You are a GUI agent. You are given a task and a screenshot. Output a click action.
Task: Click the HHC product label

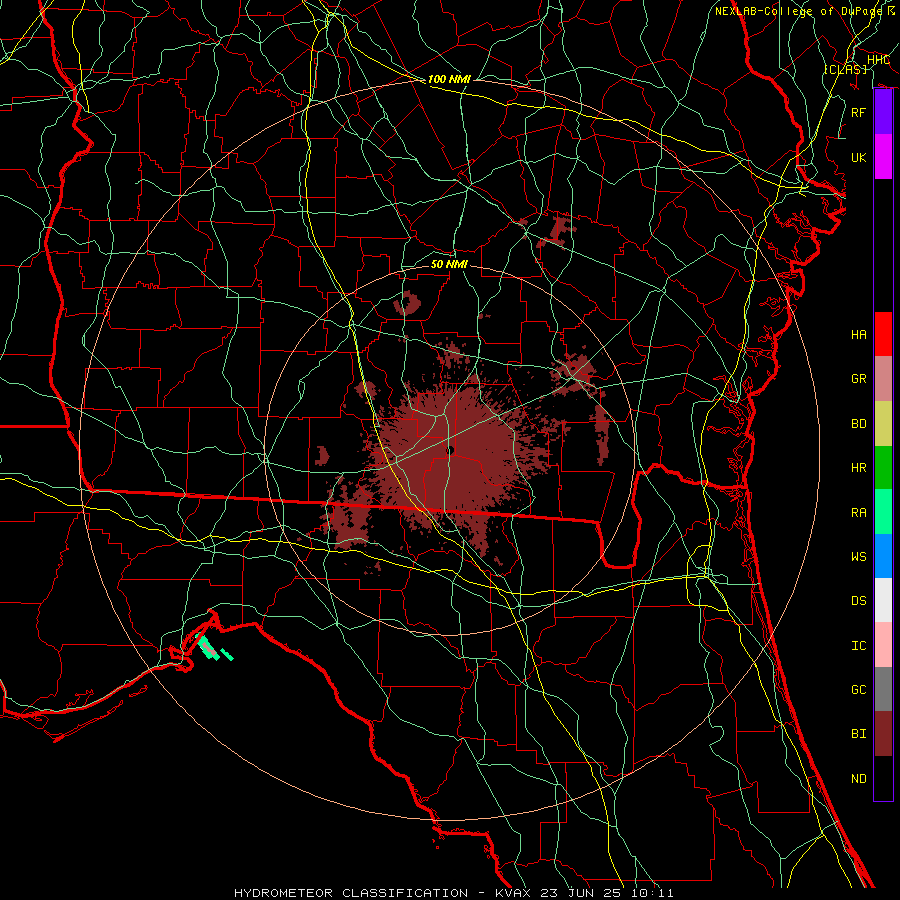click(878, 60)
